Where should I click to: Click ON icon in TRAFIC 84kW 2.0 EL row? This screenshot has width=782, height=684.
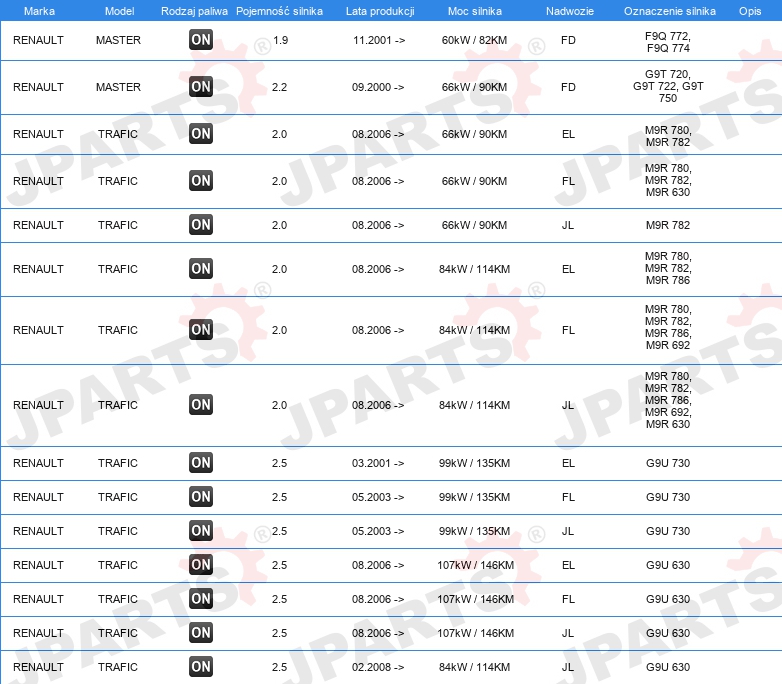pyautogui.click(x=201, y=268)
